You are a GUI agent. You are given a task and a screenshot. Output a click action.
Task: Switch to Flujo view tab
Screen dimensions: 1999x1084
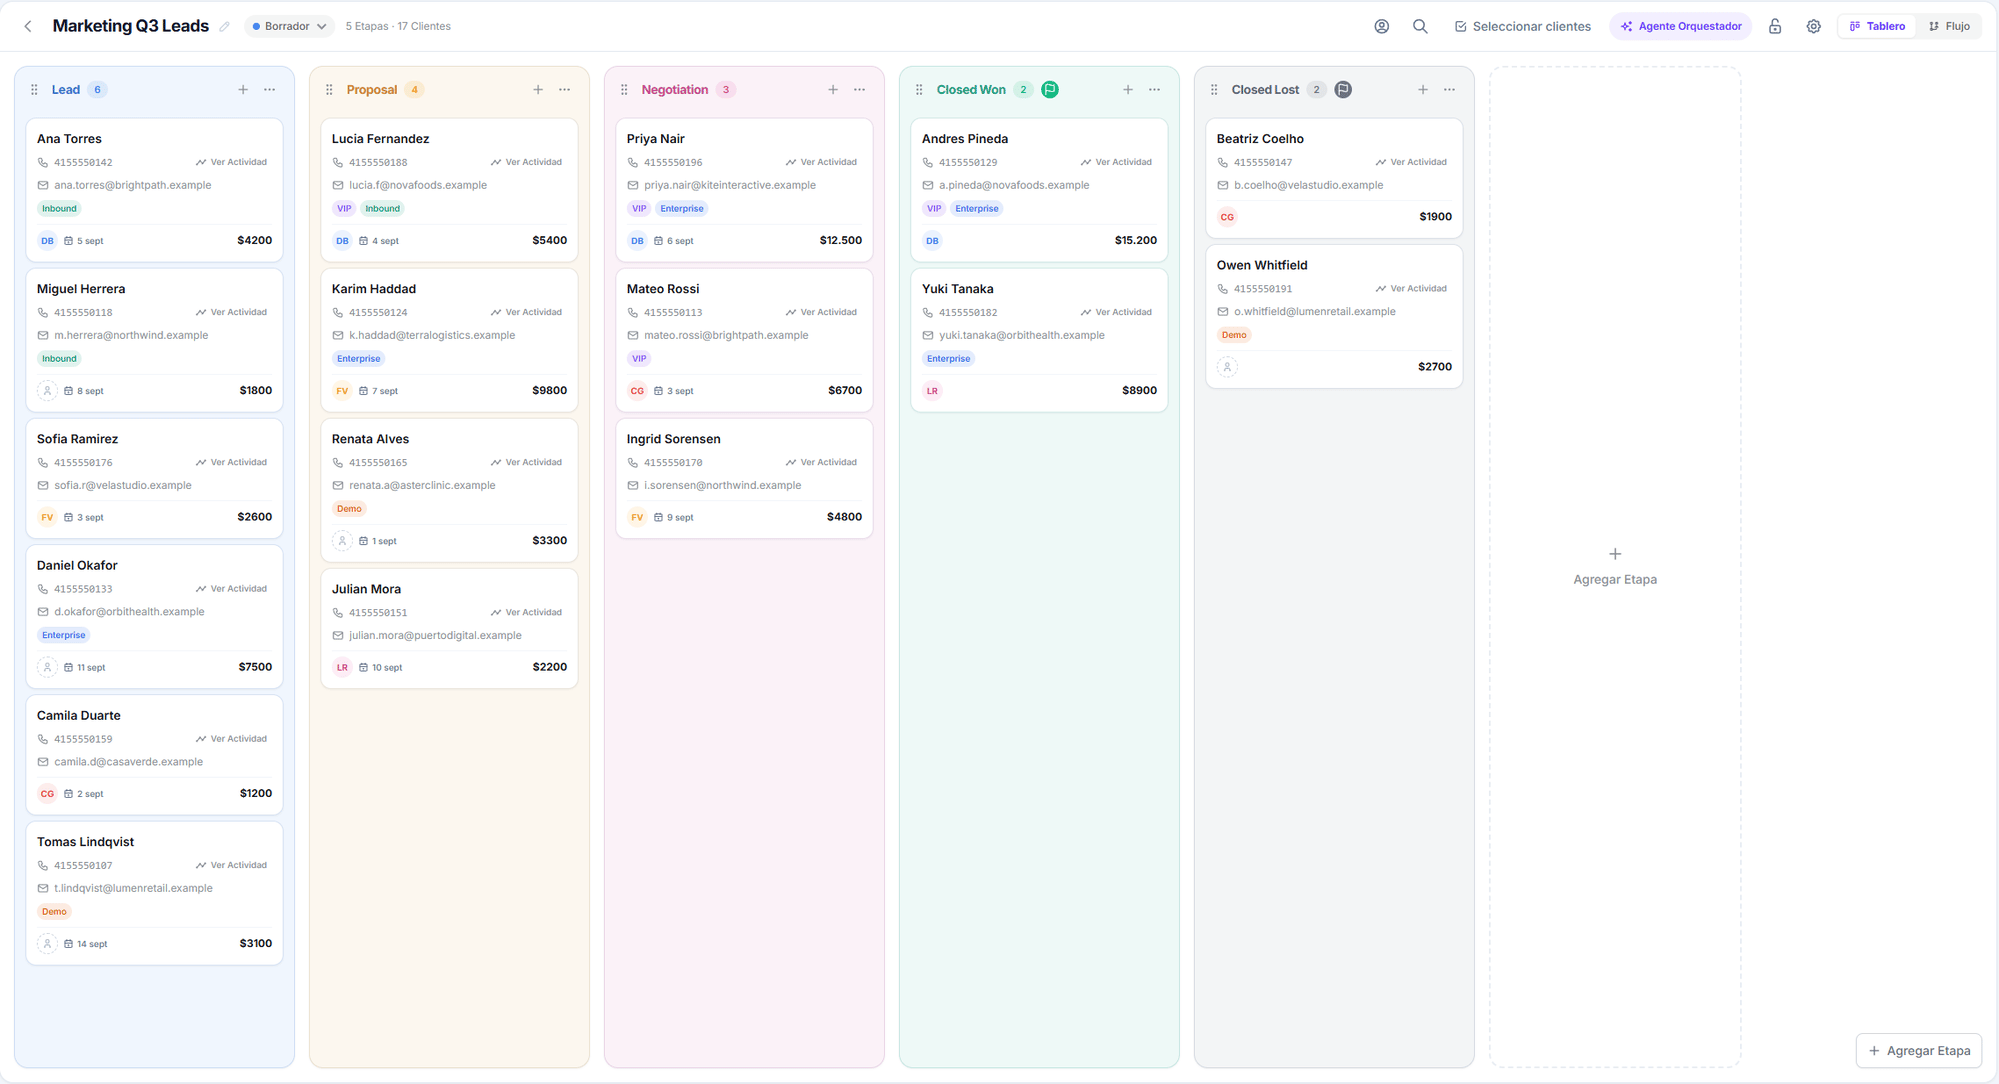1949,26
